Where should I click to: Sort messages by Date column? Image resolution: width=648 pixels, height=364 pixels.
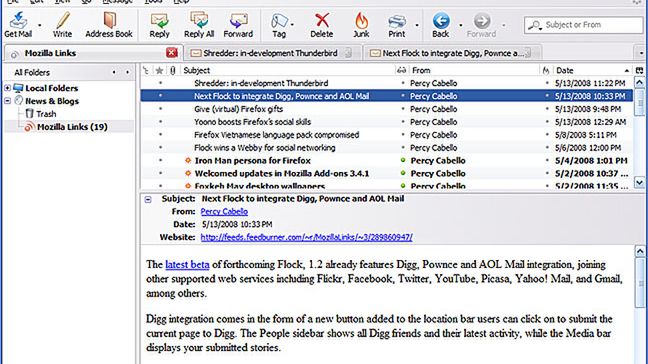coord(593,71)
